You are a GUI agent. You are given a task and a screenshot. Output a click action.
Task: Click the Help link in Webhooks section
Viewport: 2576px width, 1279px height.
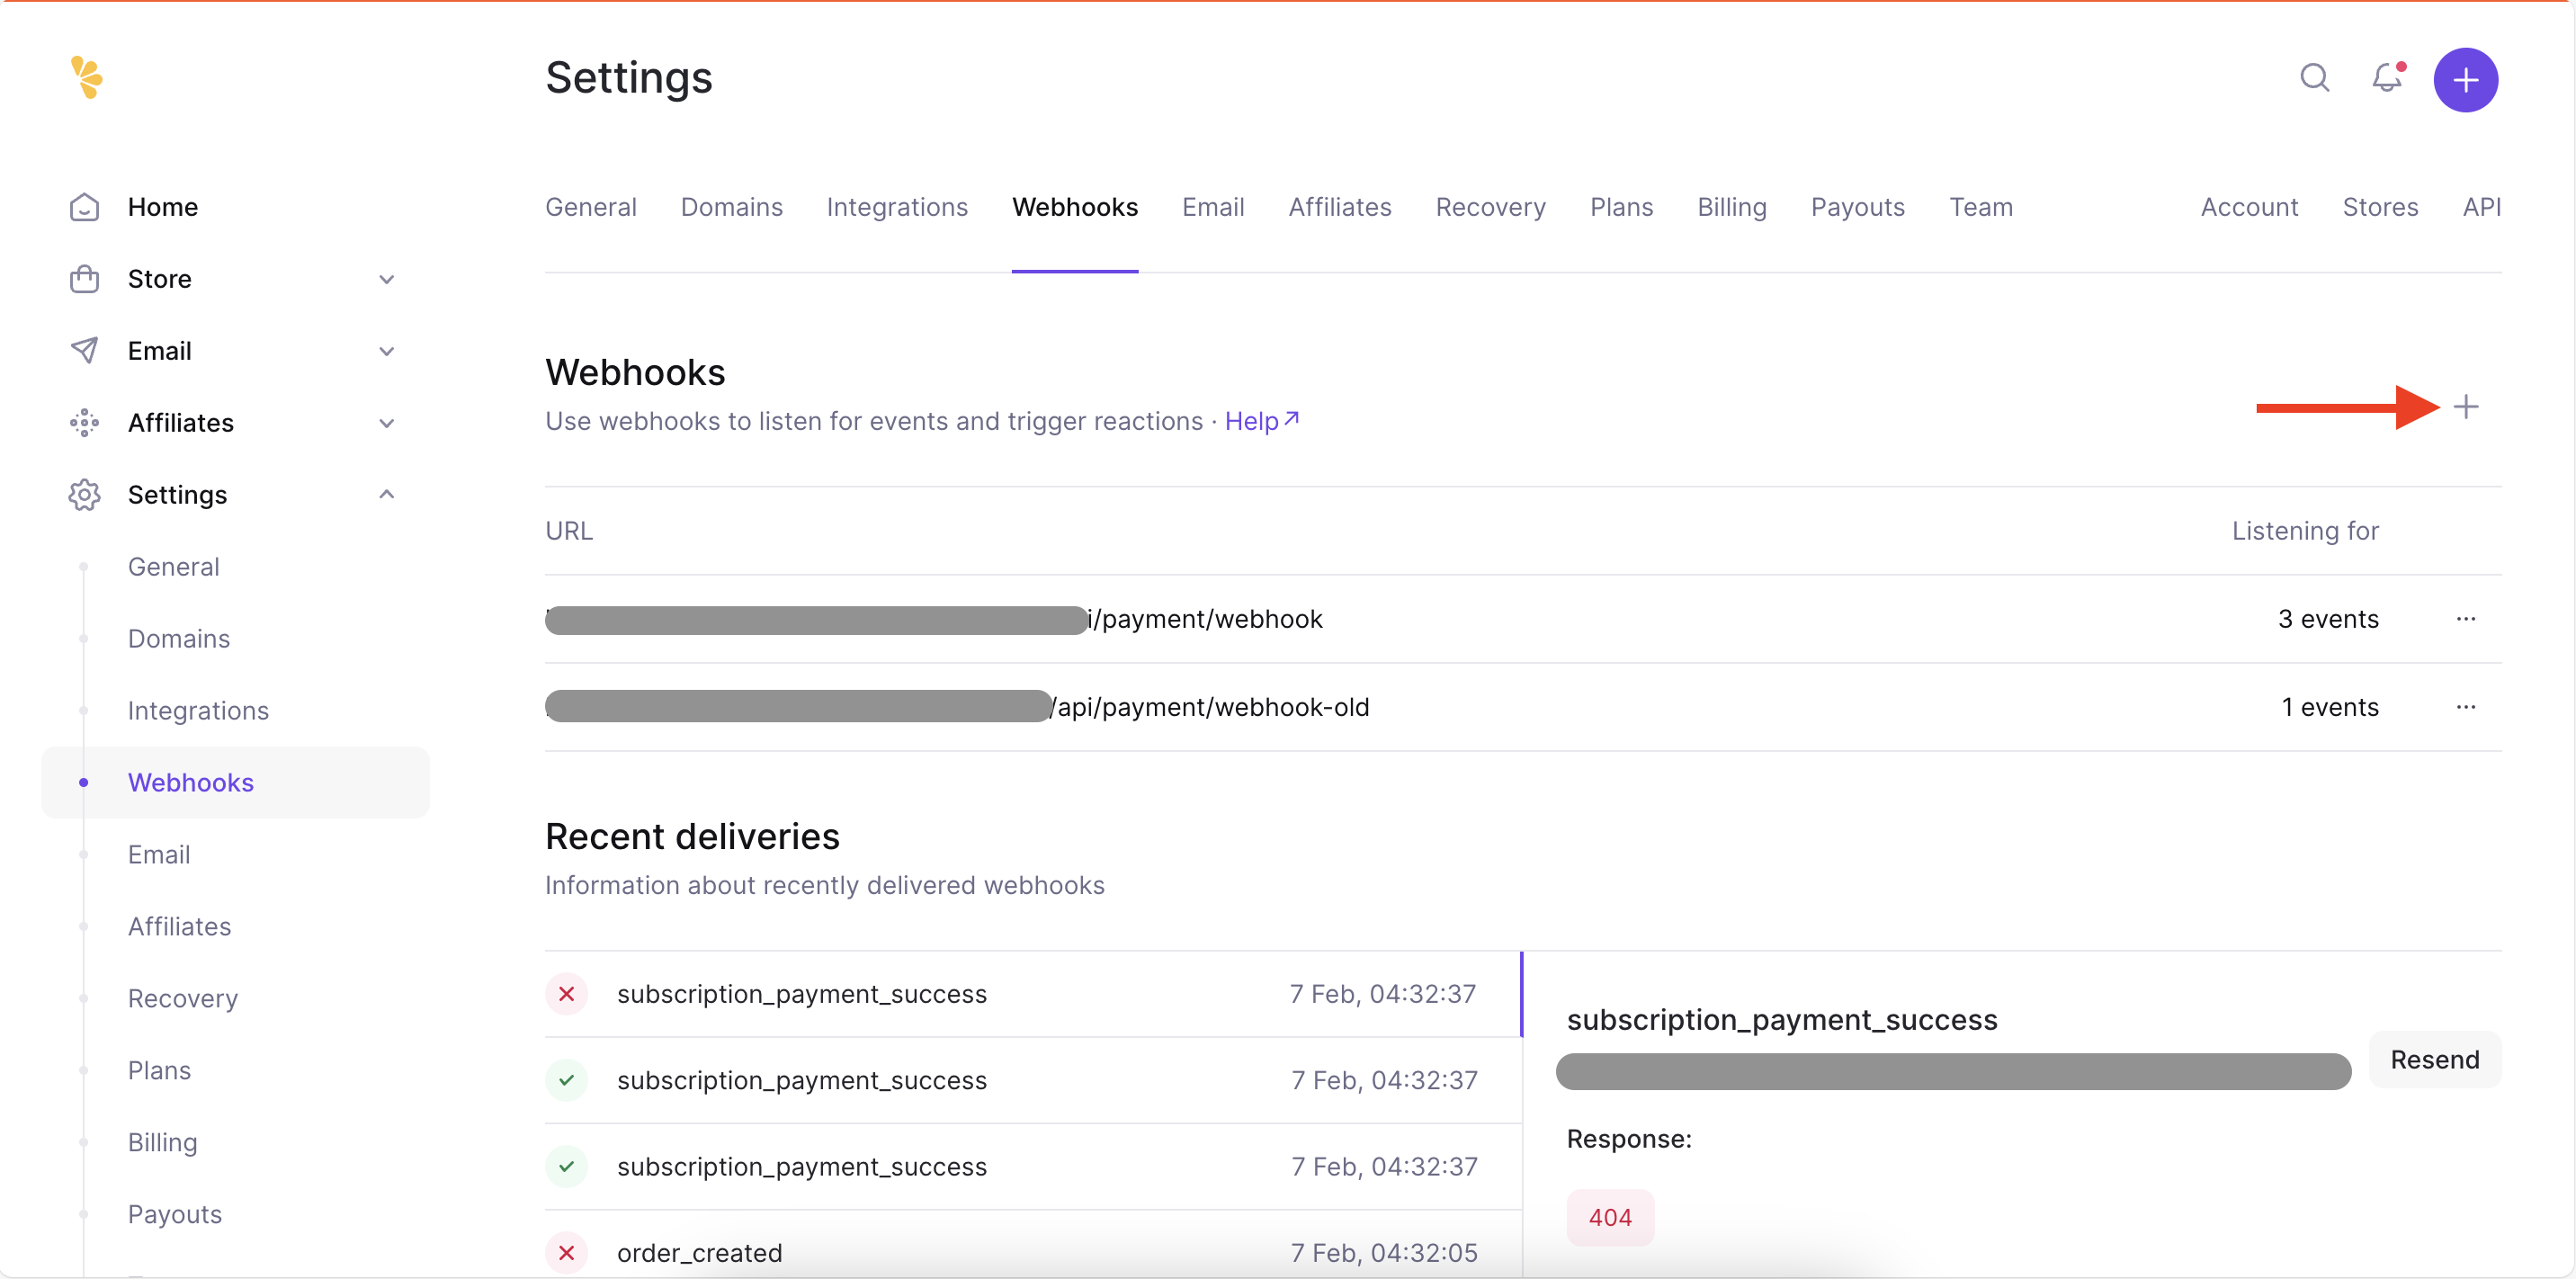[1257, 420]
